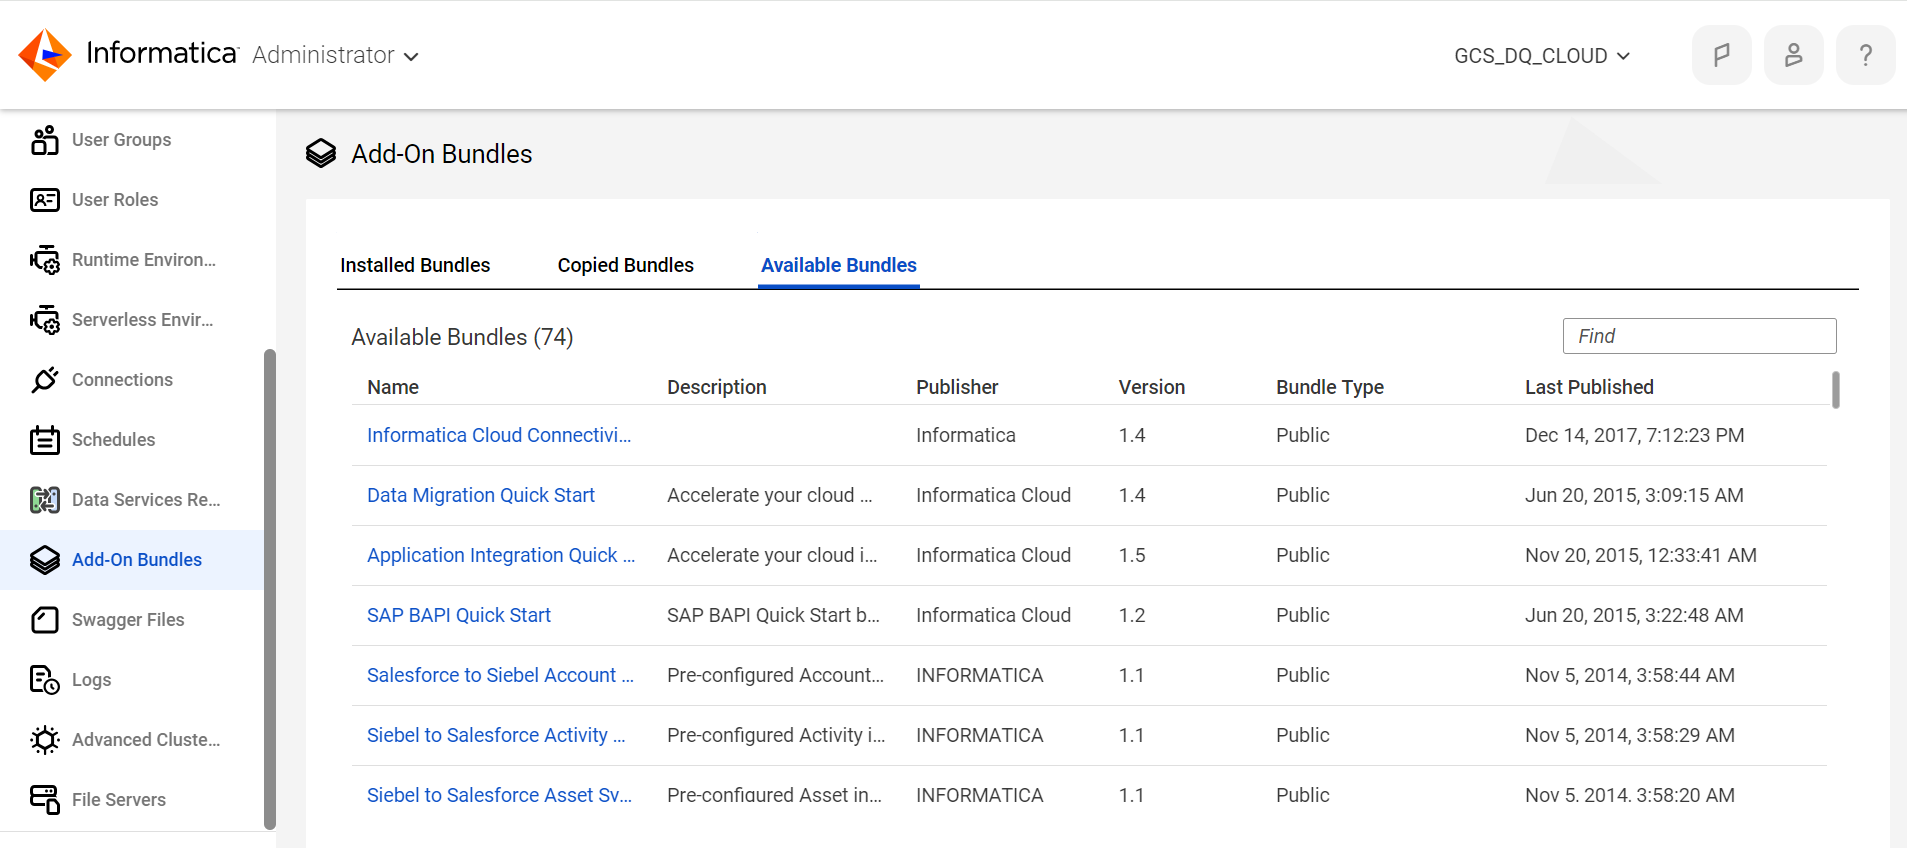The width and height of the screenshot is (1907, 848).
Task: Click the Connections plug icon
Action: (x=45, y=380)
